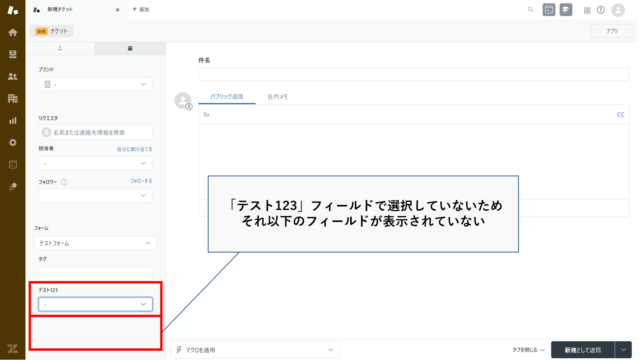Viewport: 640px width, 360px height.
Task: Click the リクエスタ search field
Action: (96, 132)
